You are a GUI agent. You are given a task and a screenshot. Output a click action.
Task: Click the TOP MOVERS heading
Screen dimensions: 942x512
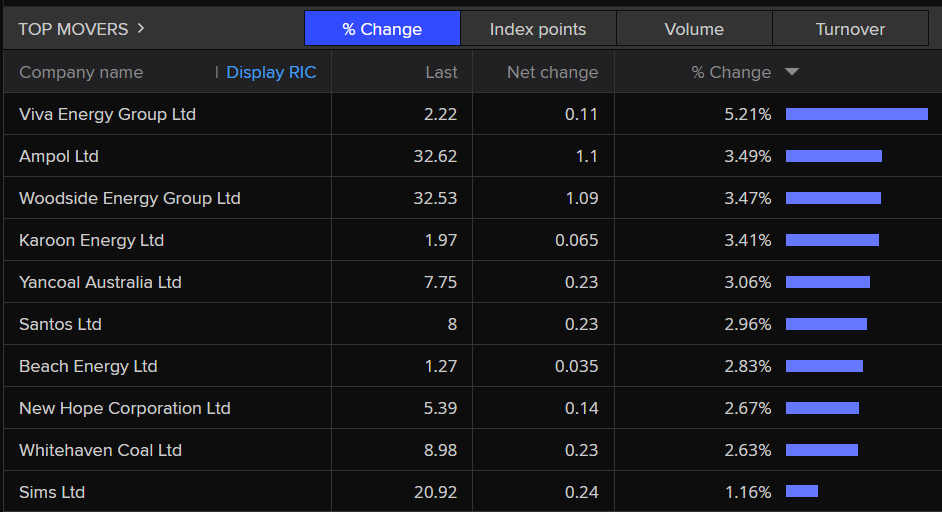pyautogui.click(x=73, y=29)
